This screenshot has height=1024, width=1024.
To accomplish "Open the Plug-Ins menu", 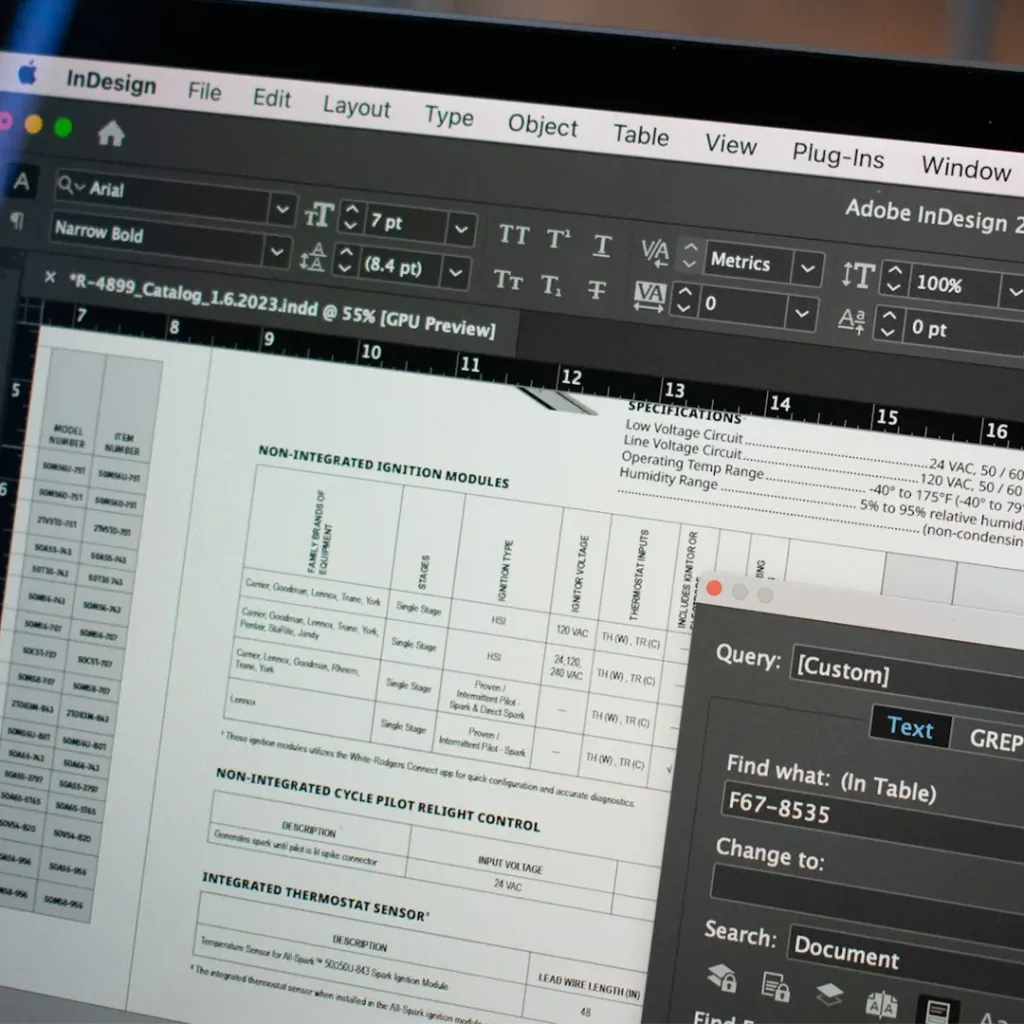I will point(838,155).
